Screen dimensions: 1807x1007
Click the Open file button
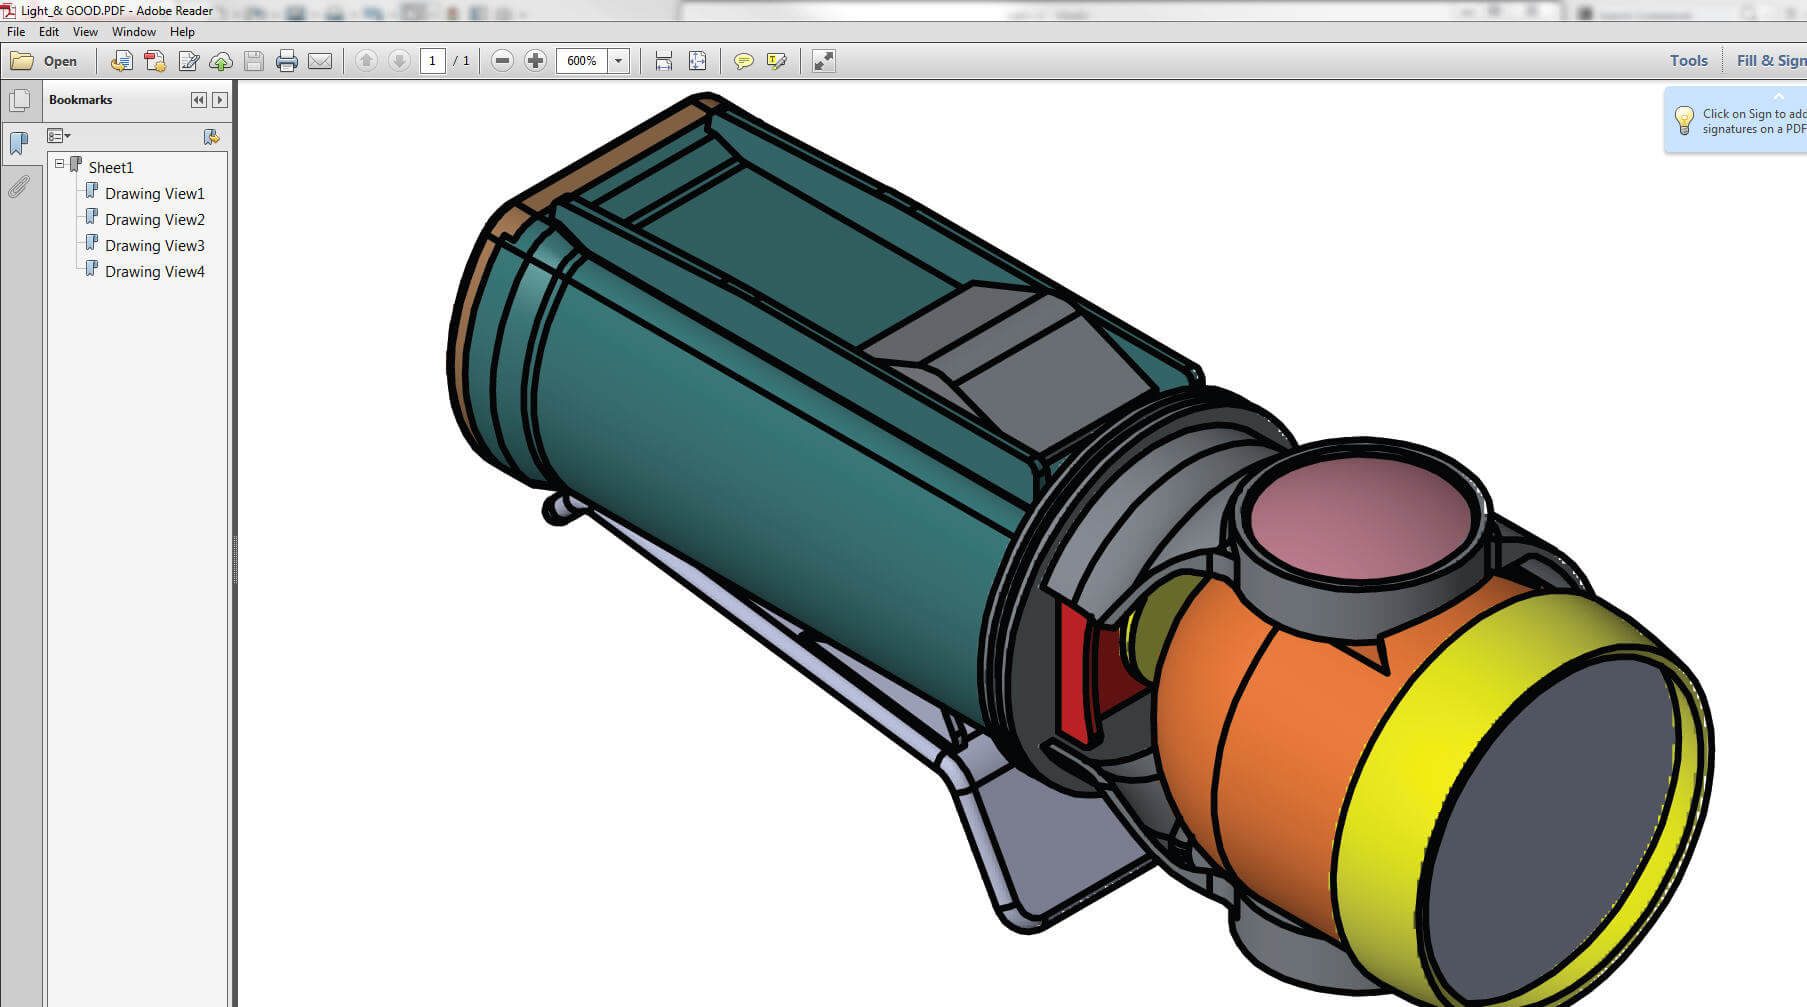coord(44,61)
